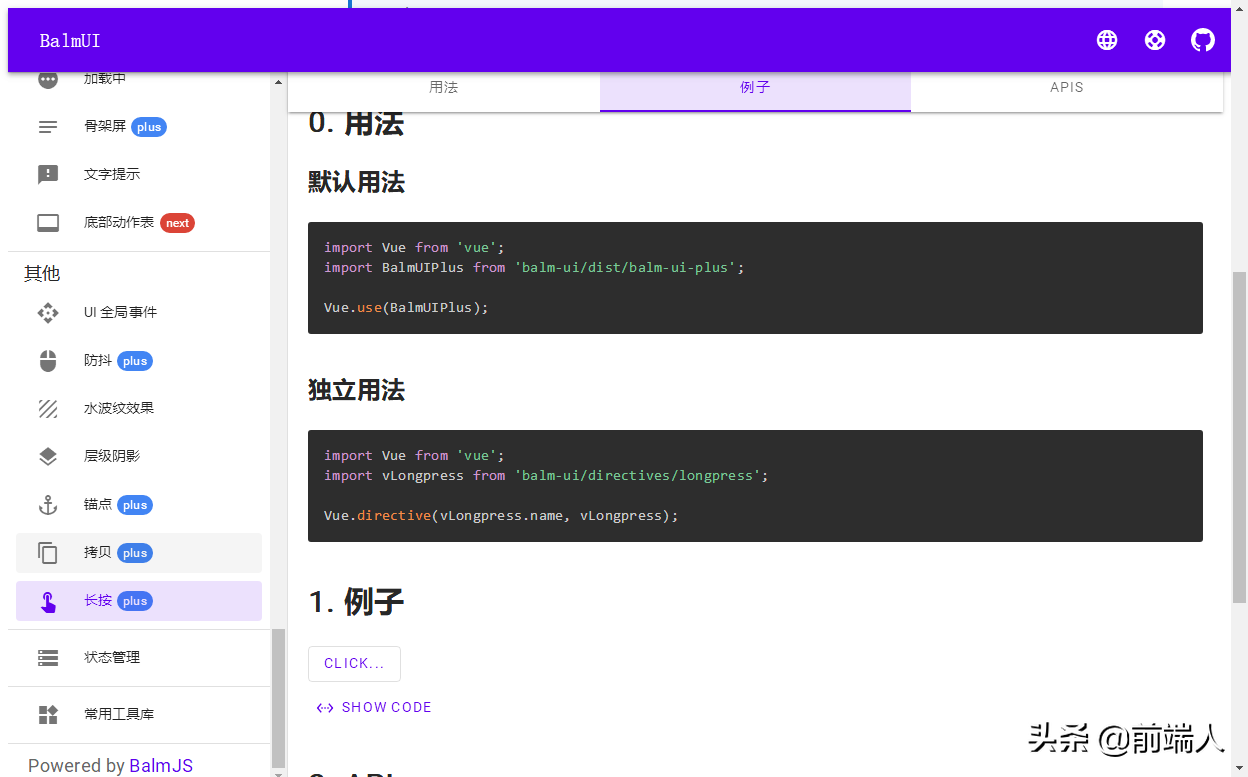Click the 骨架屏 skeleton lines icon
The image size is (1248, 777).
pos(47,127)
